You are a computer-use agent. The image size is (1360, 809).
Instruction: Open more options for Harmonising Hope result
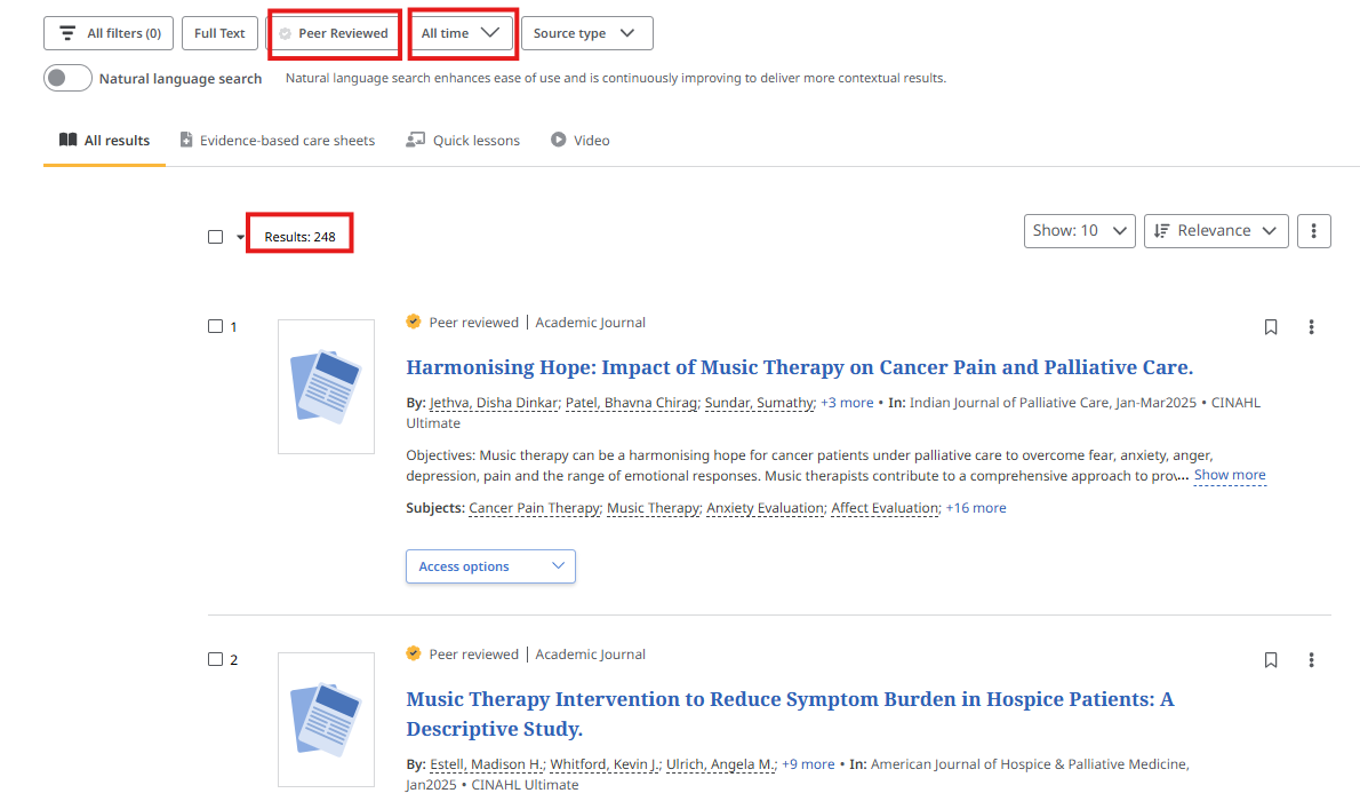(x=1311, y=327)
